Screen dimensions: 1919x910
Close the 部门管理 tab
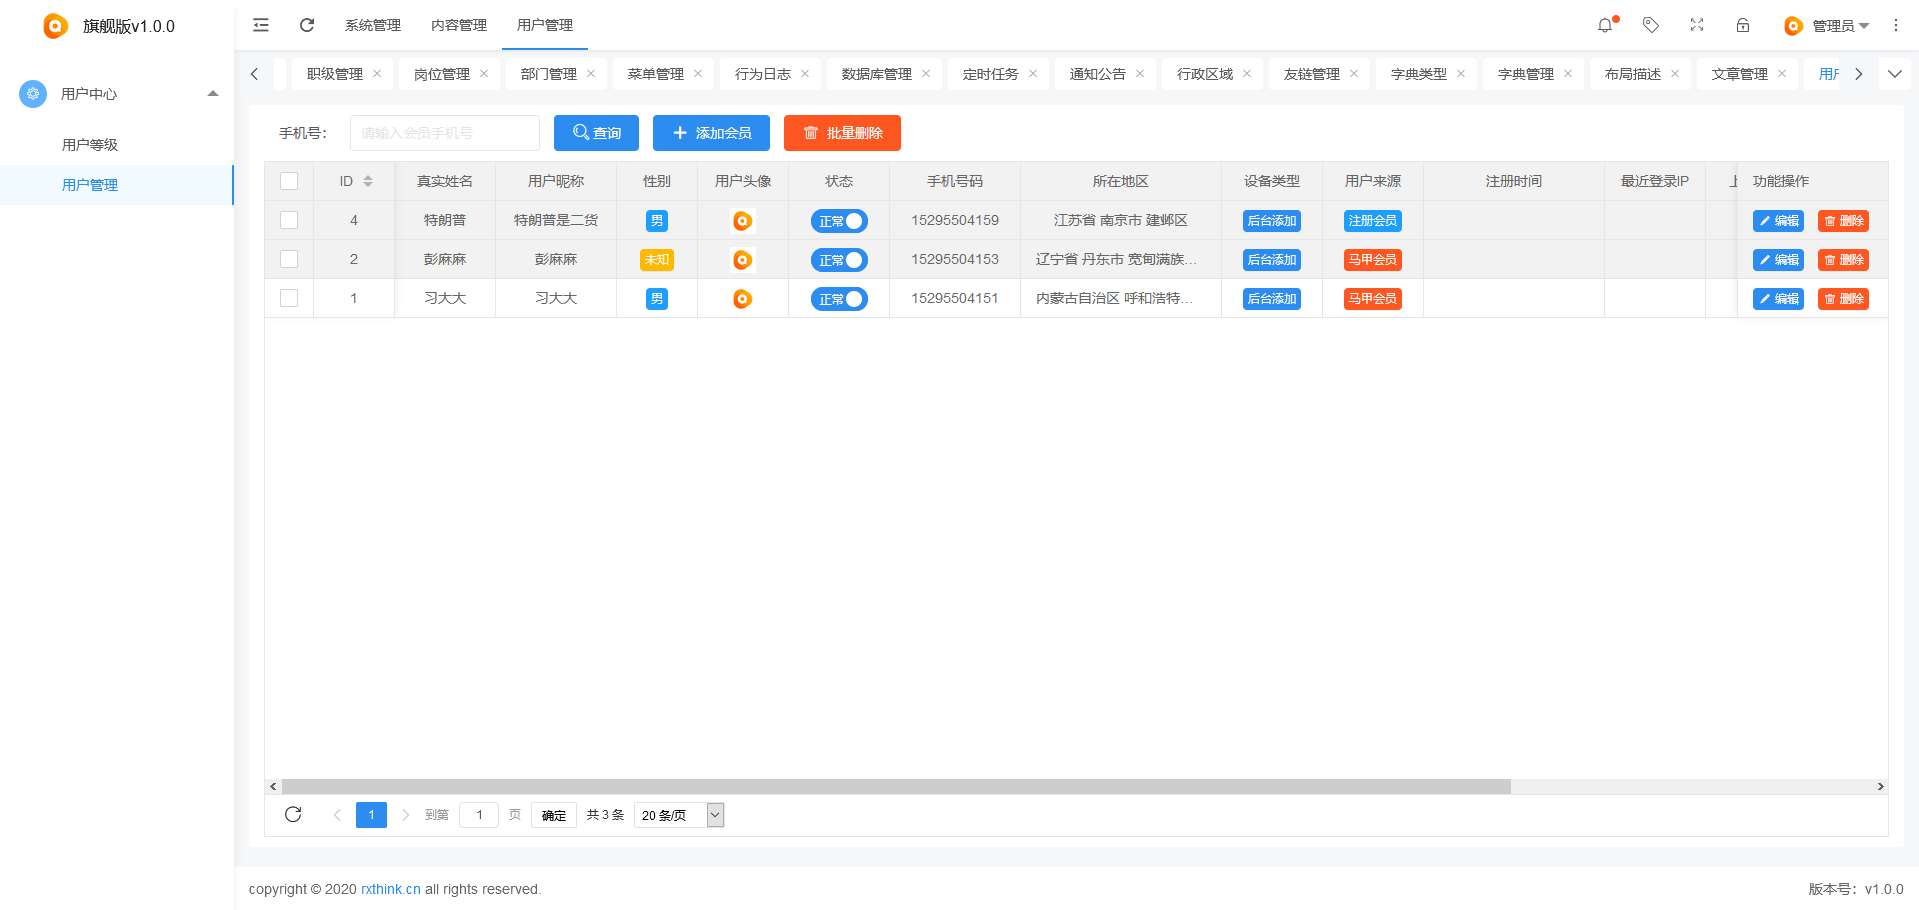coord(591,73)
